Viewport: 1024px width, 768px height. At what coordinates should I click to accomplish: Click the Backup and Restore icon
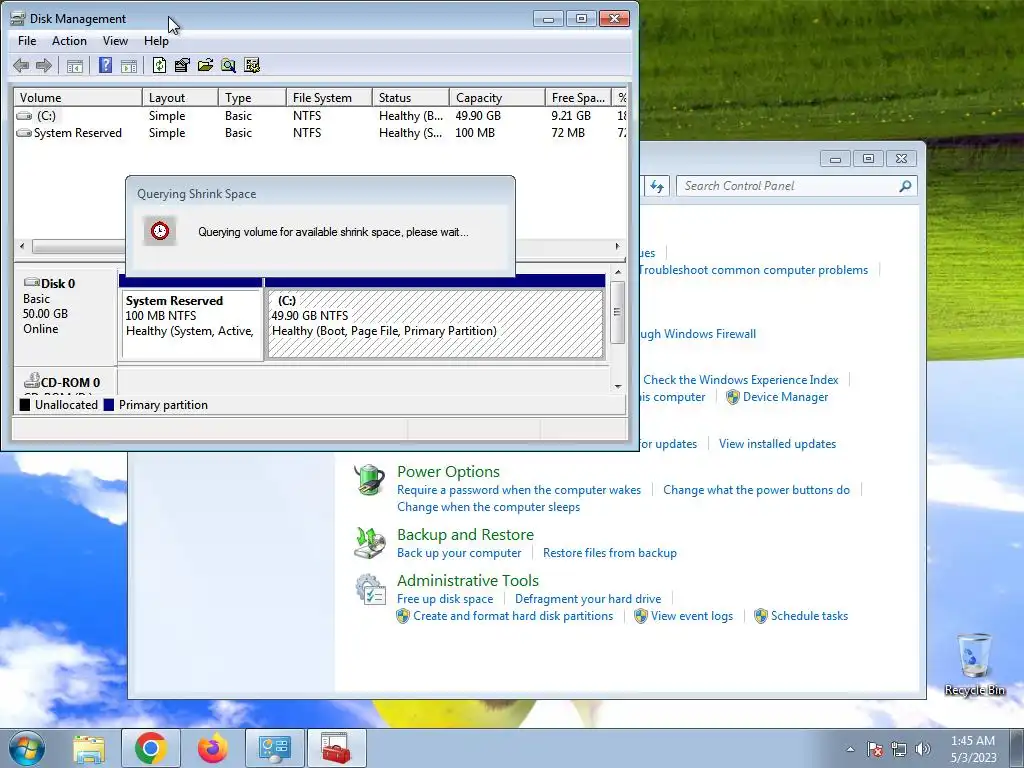370,543
